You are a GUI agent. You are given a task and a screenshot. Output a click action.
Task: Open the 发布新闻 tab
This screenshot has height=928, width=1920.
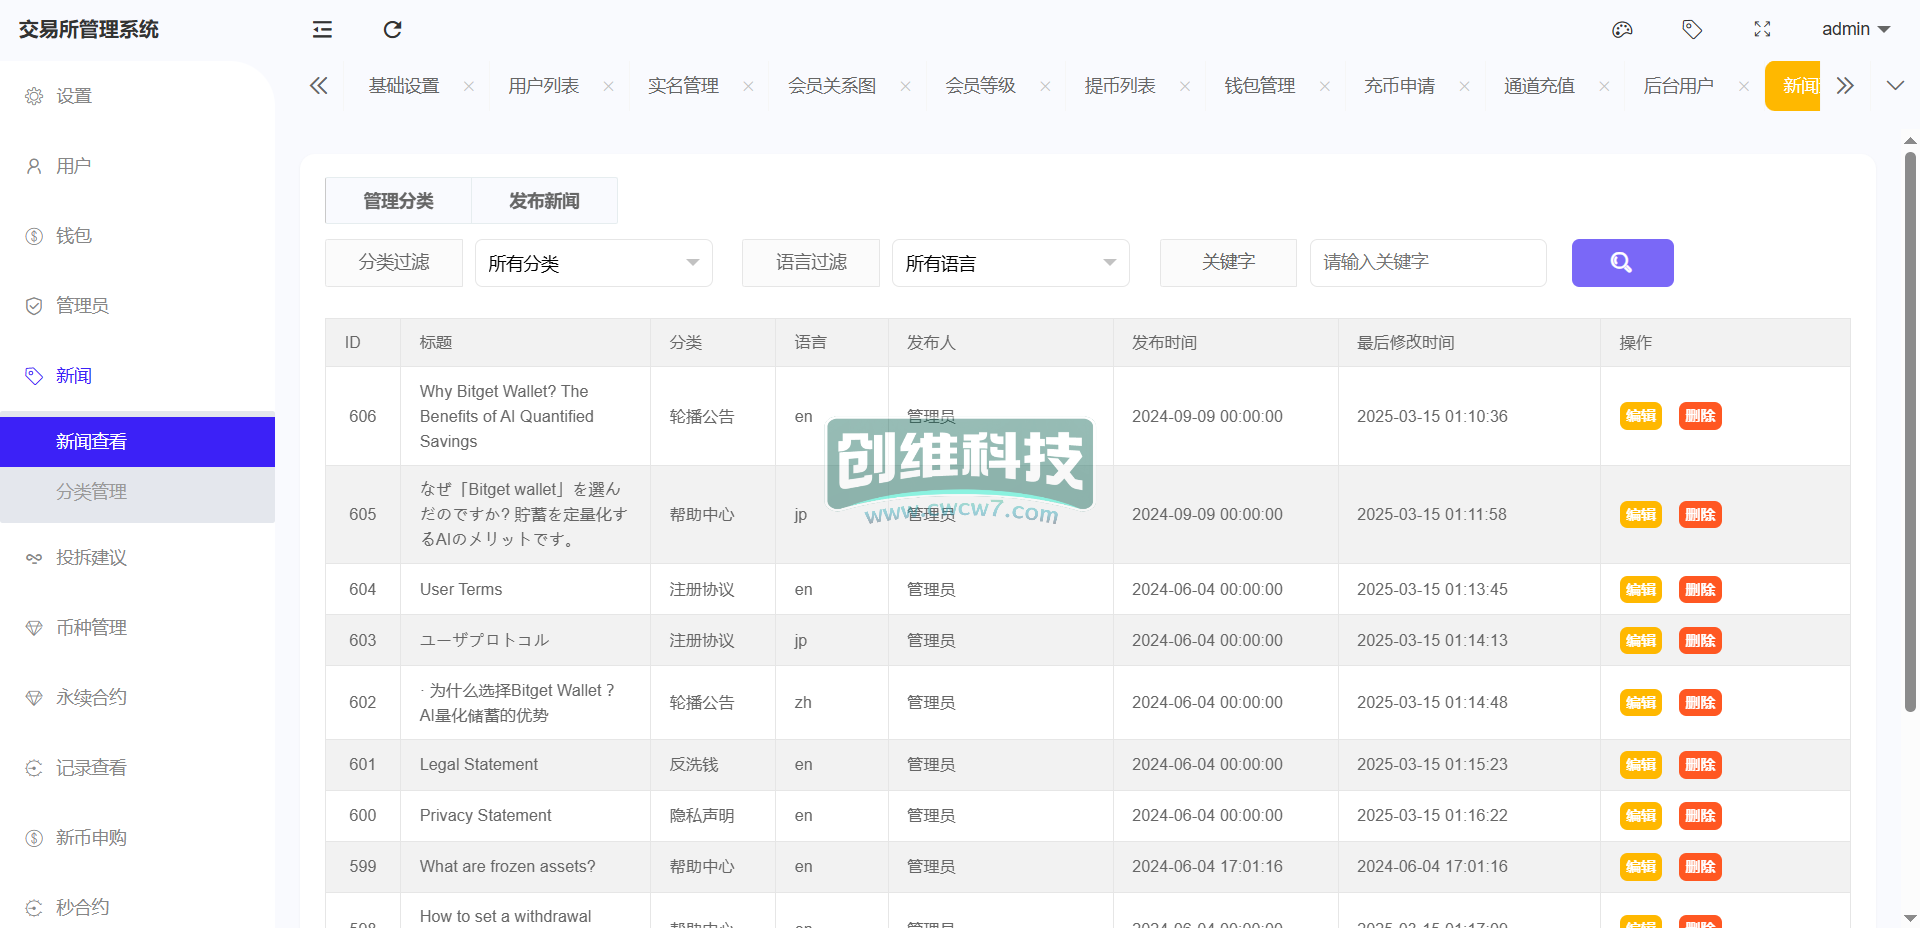click(x=544, y=201)
